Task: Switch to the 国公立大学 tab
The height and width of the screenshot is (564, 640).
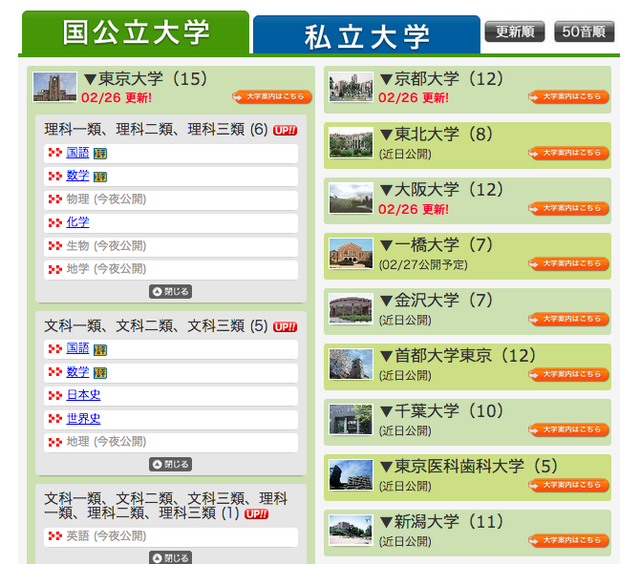Action: [x=136, y=32]
